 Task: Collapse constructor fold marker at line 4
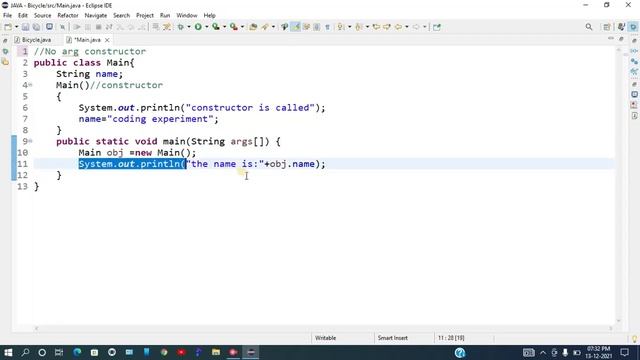coord(31,85)
